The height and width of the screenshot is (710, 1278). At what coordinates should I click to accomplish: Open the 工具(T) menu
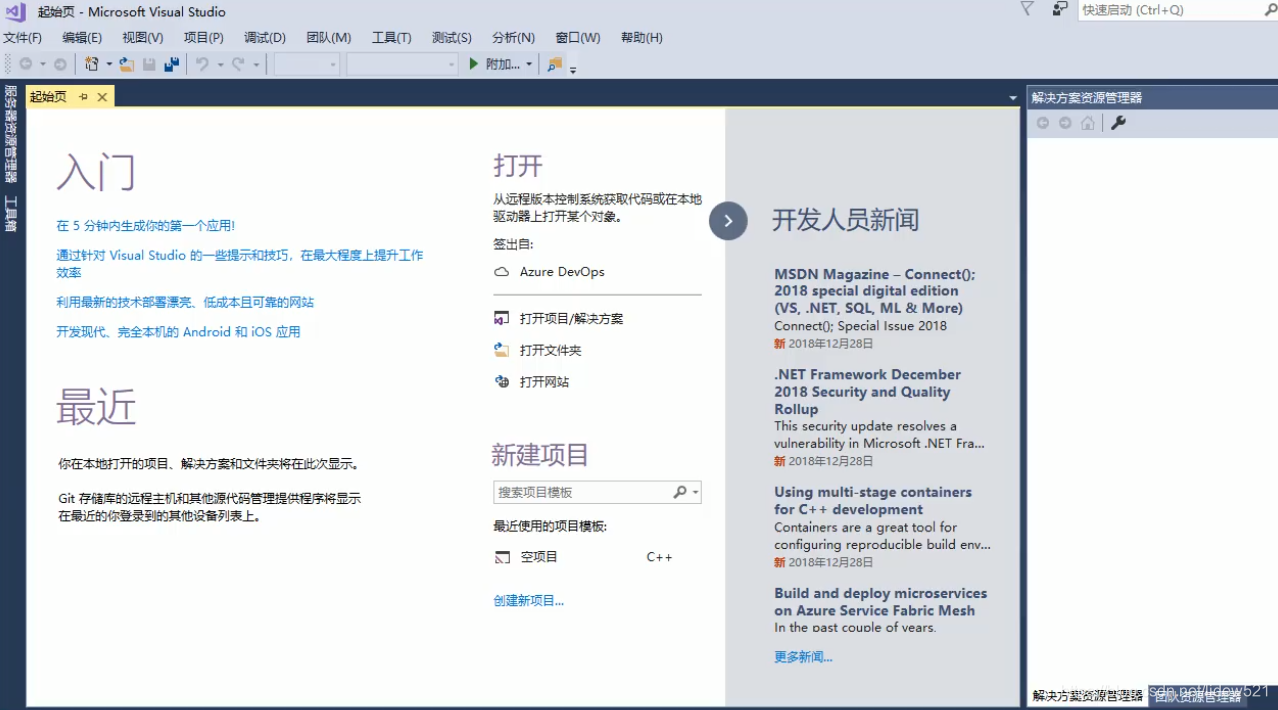(x=391, y=38)
